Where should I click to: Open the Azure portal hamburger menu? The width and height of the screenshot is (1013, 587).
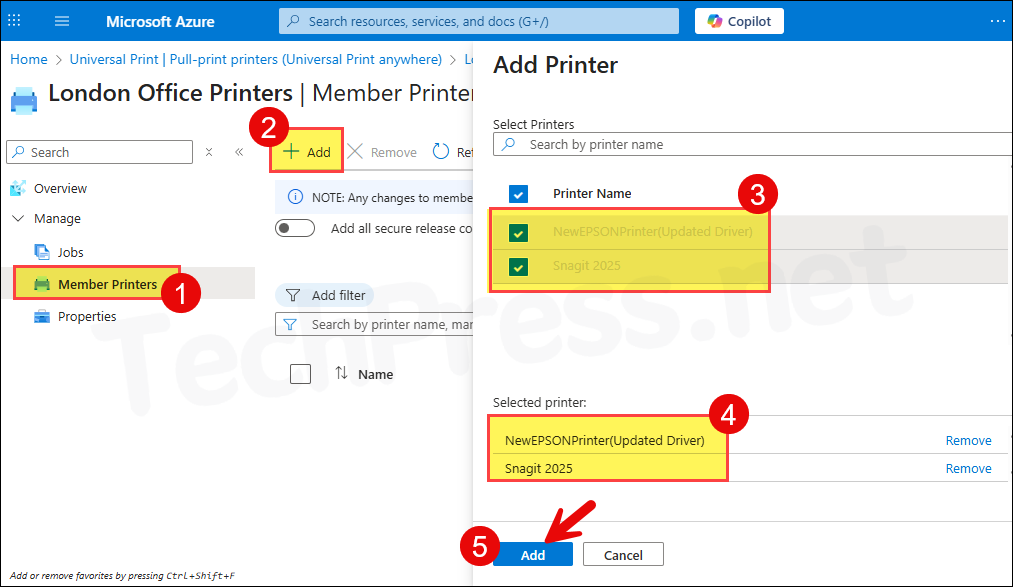tap(62, 21)
